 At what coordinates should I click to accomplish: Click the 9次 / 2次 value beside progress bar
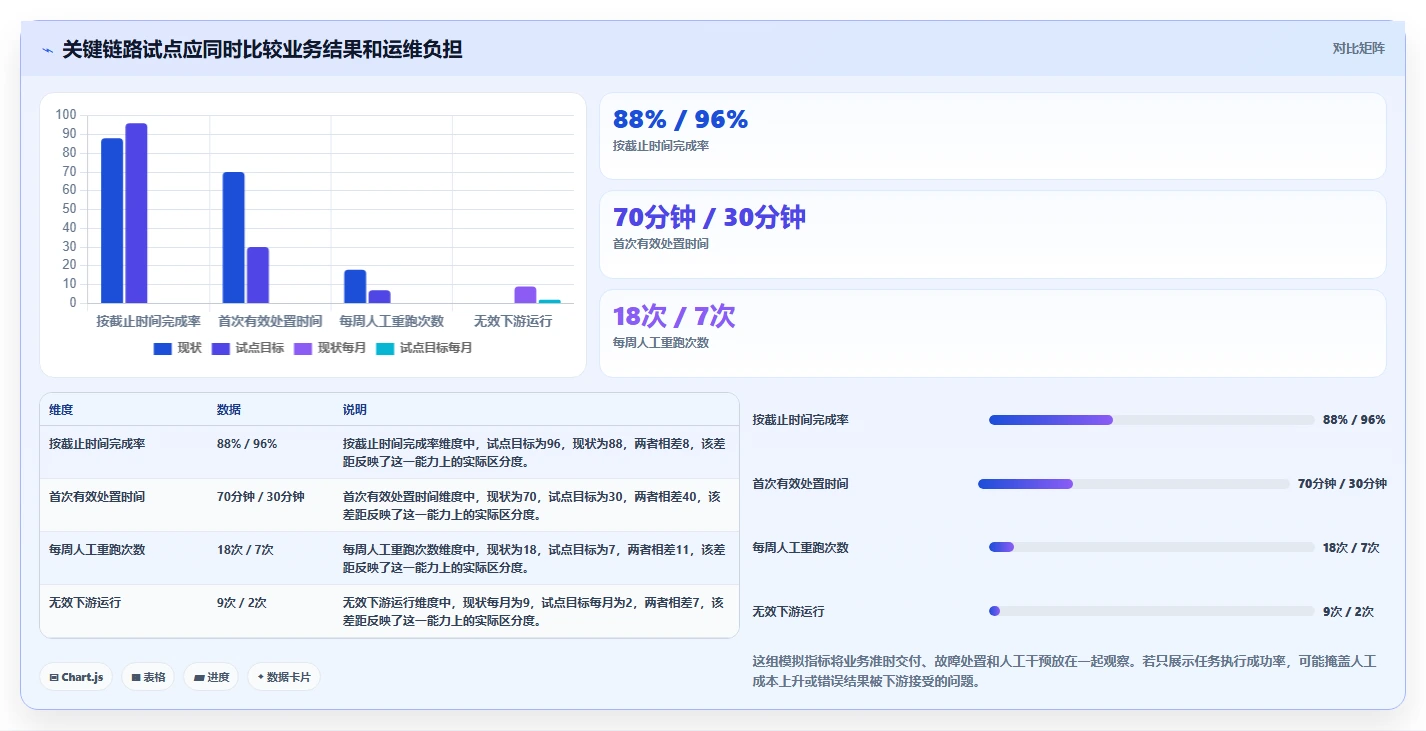(1348, 611)
